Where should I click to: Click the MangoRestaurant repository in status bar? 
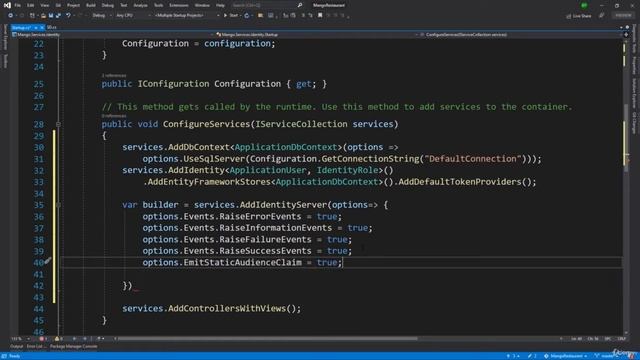[565, 356]
